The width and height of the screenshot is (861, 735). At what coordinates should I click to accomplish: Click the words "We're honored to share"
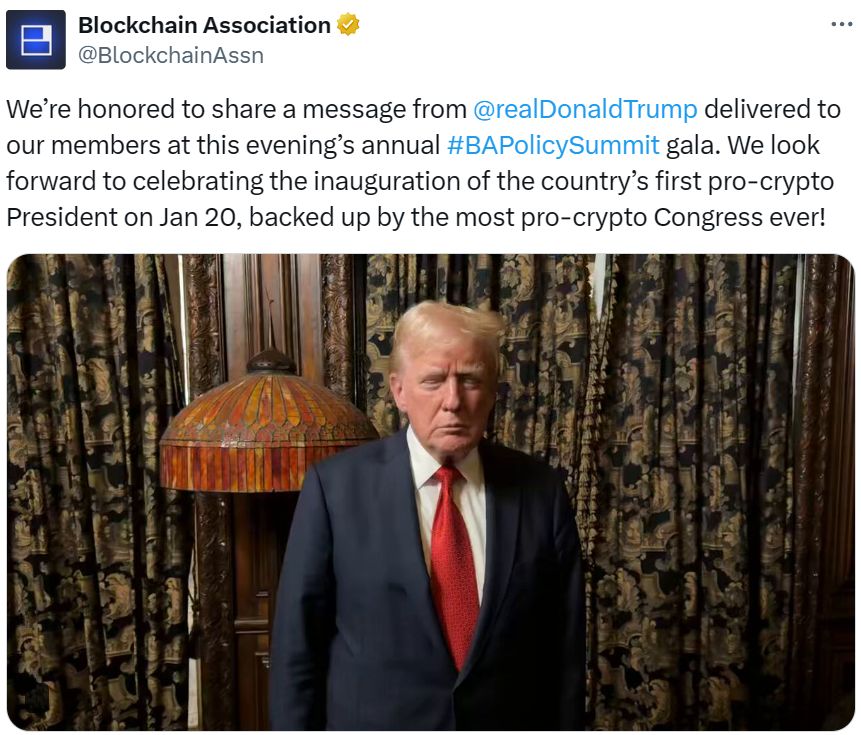pos(120,108)
